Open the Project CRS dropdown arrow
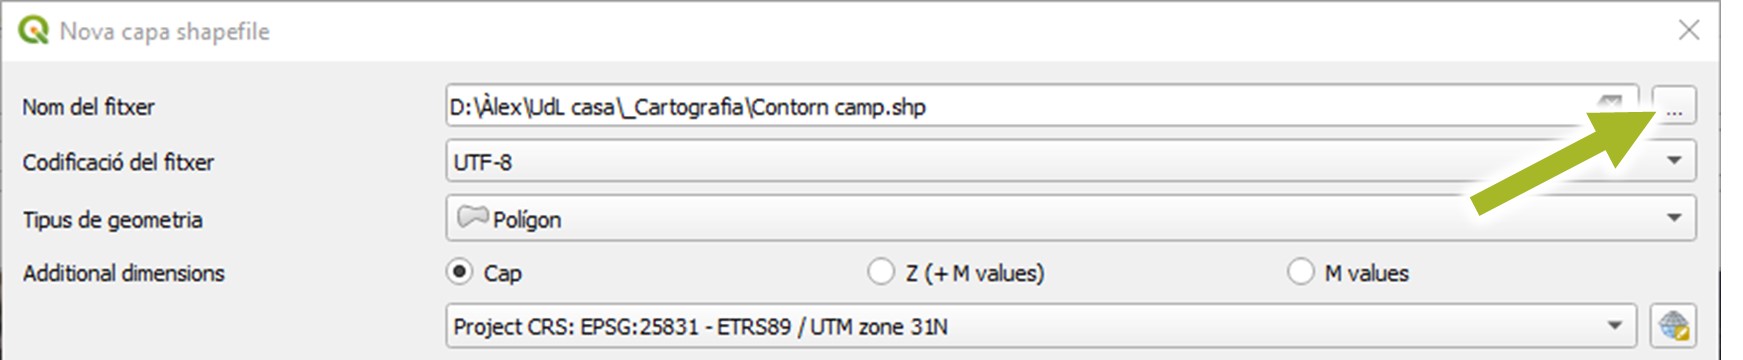The width and height of the screenshot is (1743, 360). 1614,326
